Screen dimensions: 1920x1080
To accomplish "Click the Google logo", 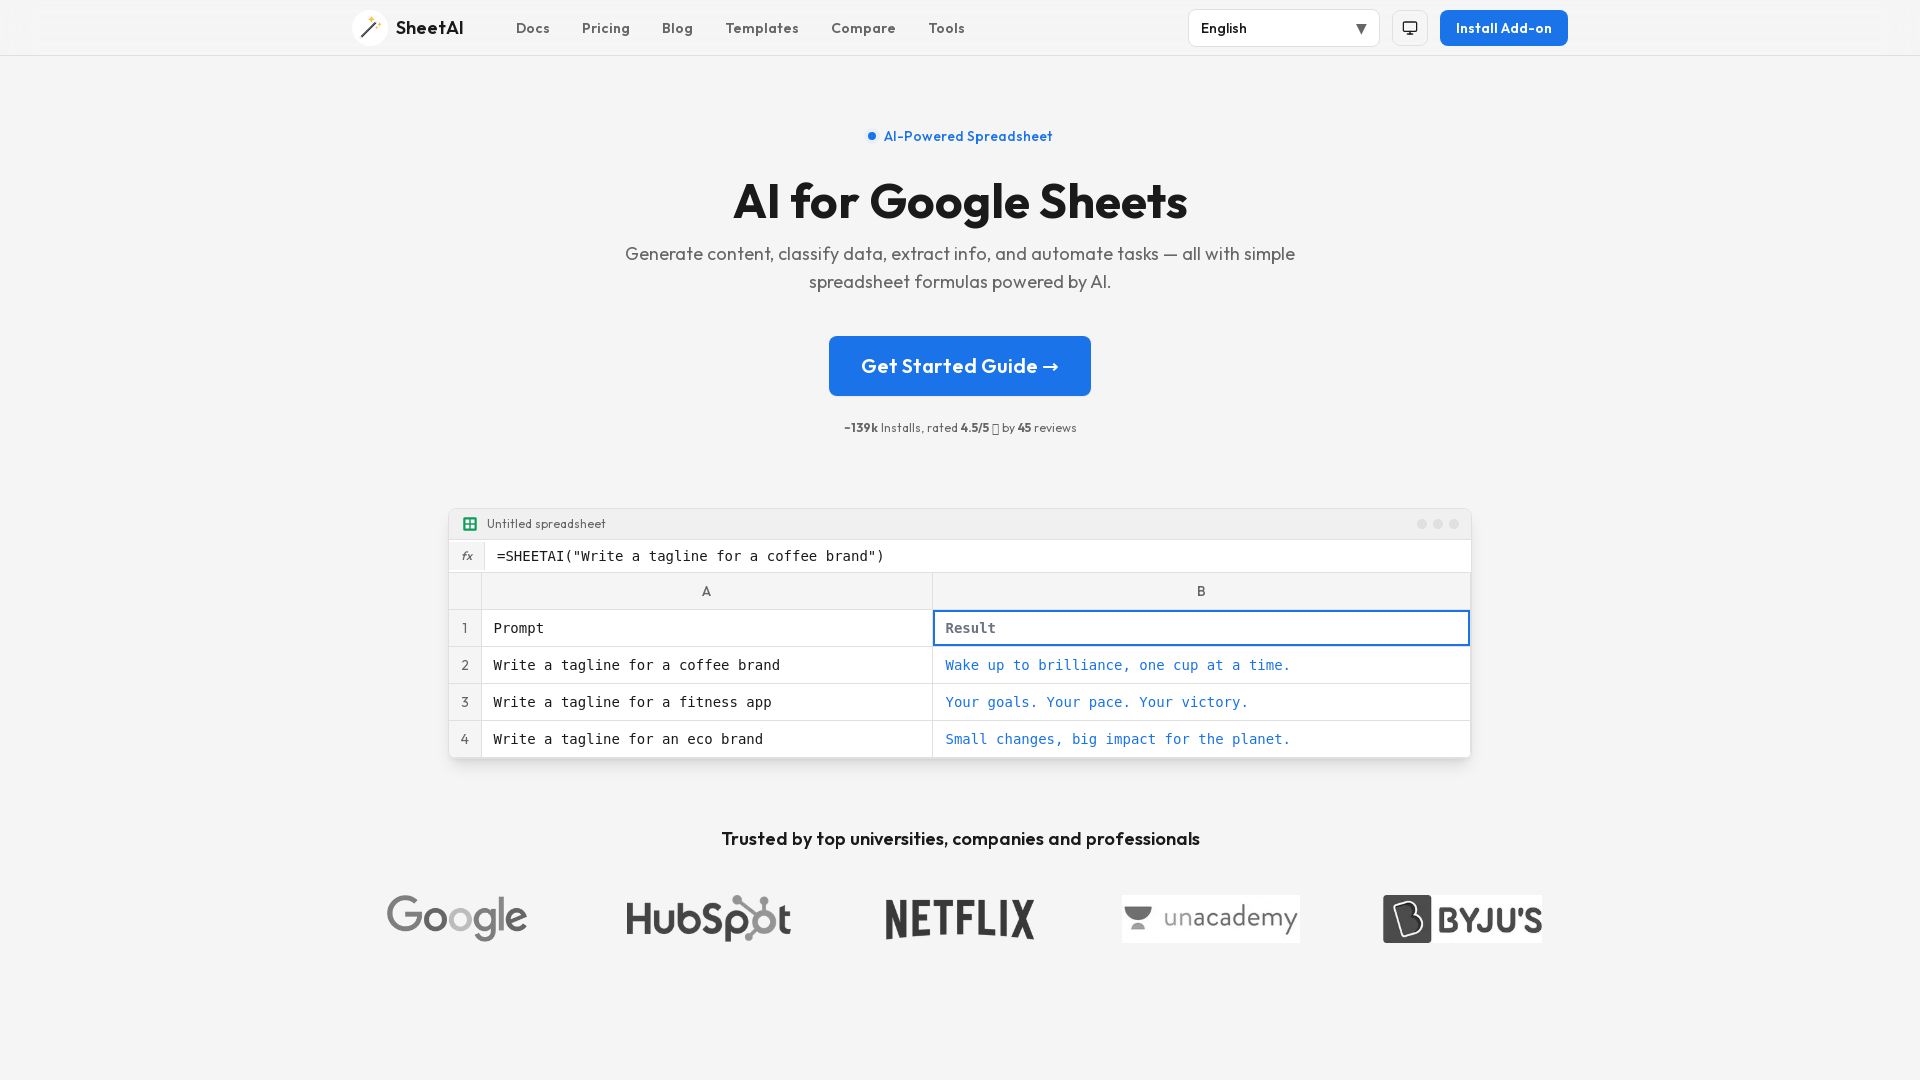I will [x=457, y=918].
